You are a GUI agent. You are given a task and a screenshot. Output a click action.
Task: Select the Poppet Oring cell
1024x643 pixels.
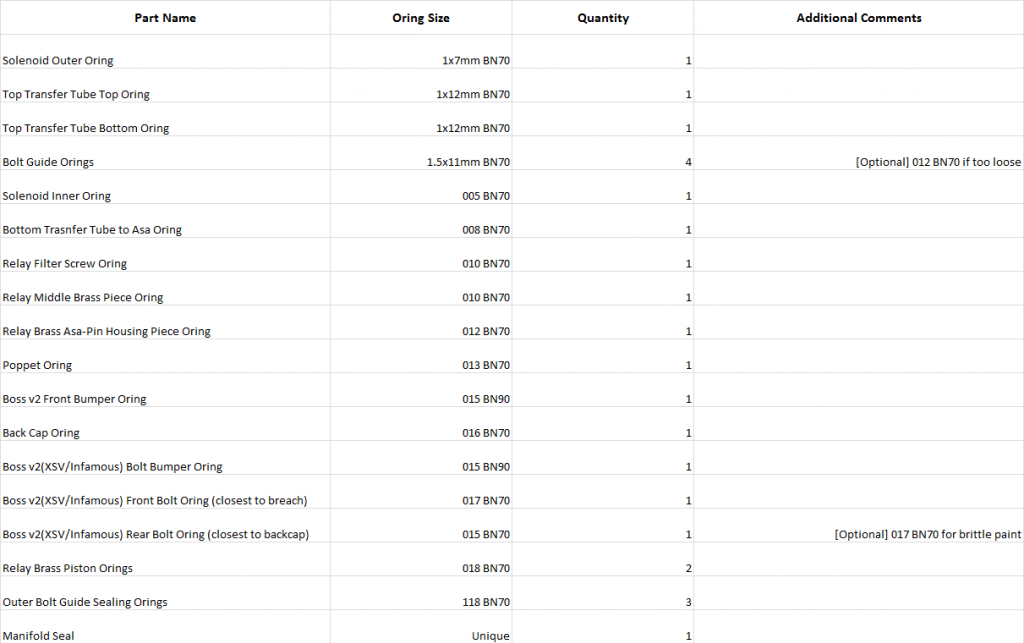coord(165,358)
